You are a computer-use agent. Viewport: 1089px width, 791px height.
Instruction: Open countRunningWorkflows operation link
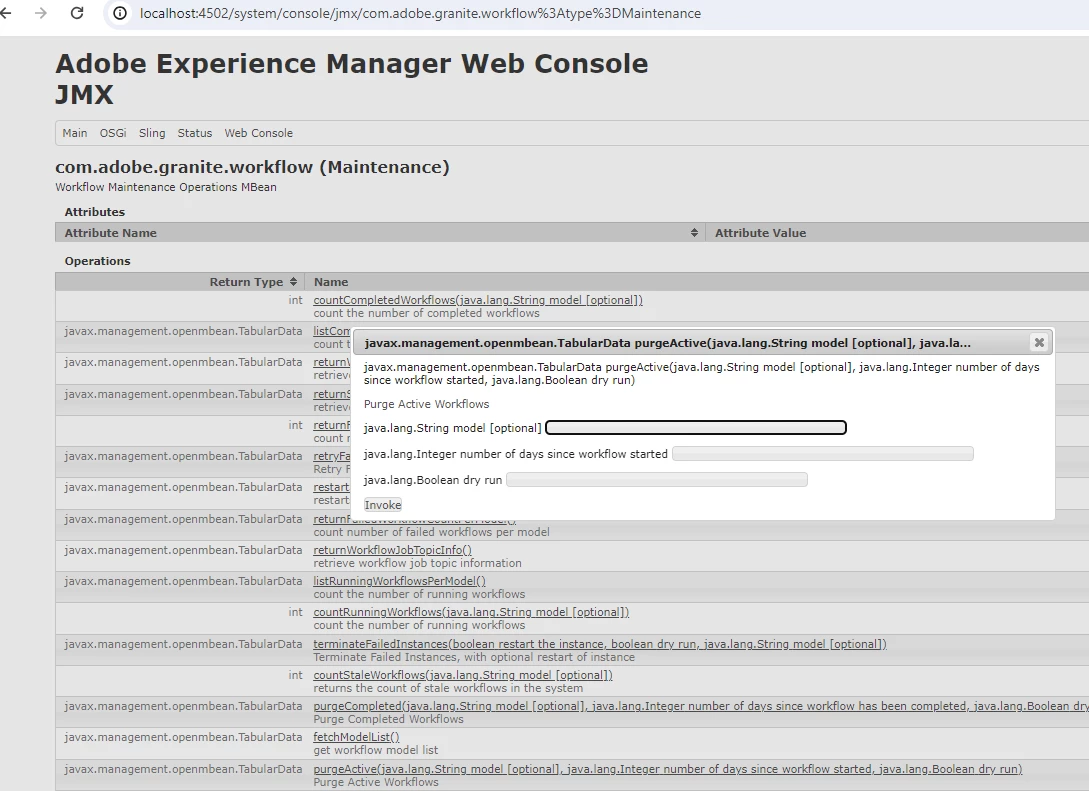[x=471, y=612]
